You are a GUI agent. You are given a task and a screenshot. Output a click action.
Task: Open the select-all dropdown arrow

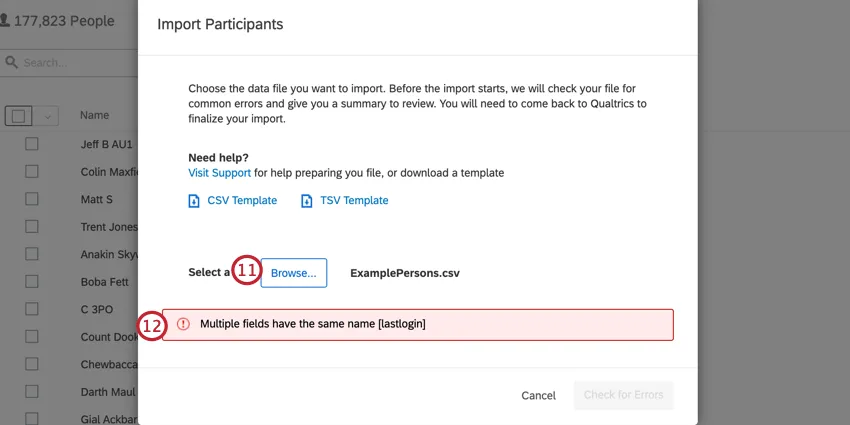(47, 116)
